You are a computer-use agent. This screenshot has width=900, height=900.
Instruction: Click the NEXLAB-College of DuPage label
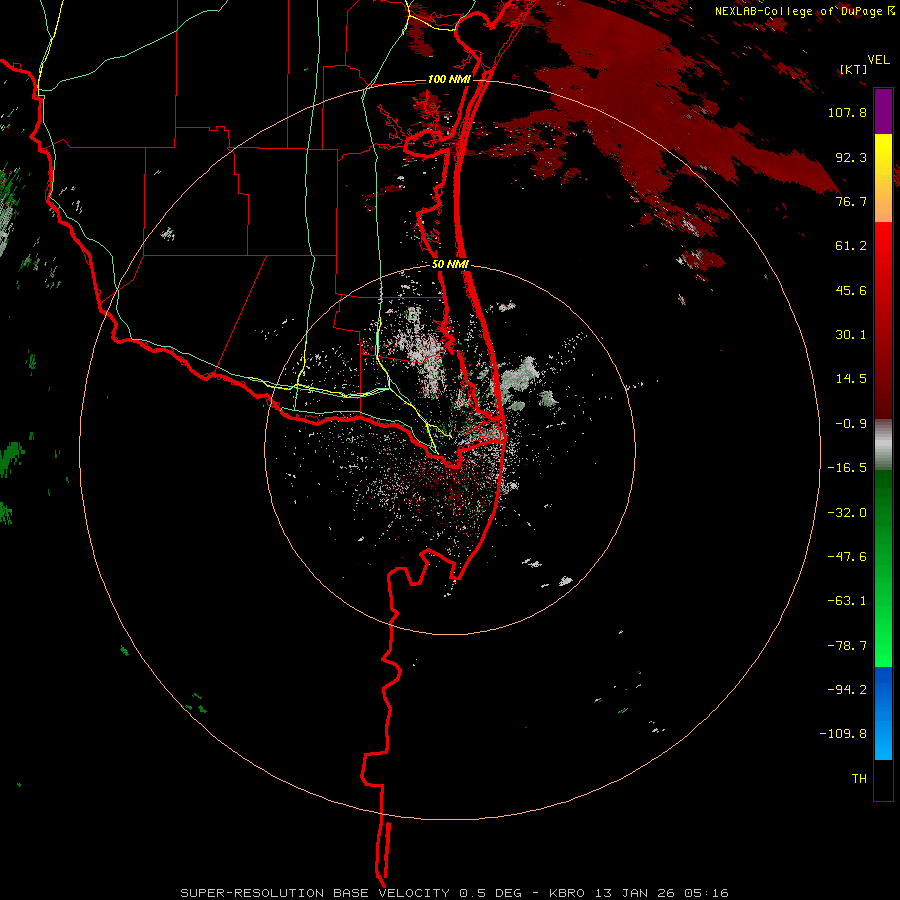pos(804,11)
